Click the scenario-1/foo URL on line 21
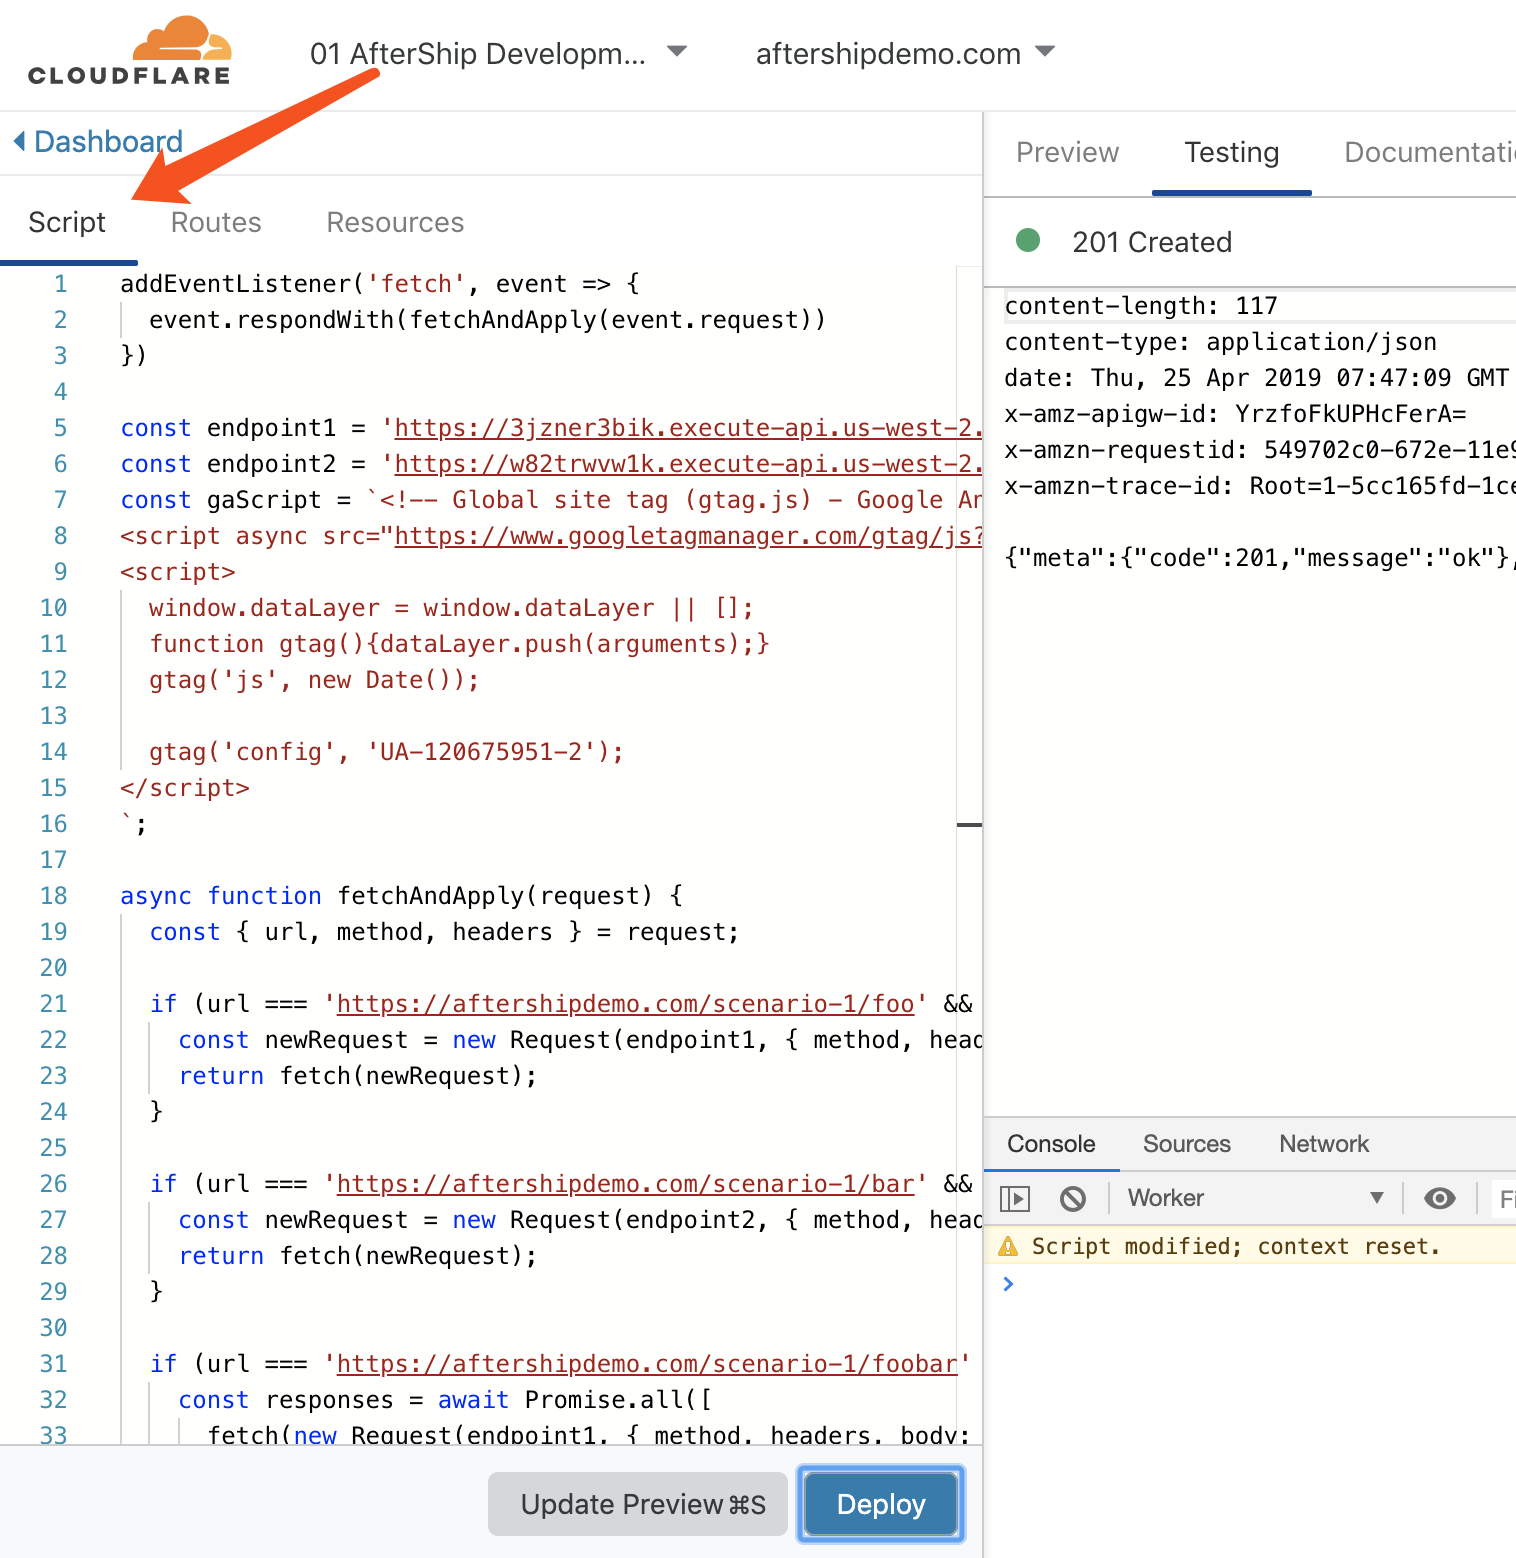1516x1558 pixels. (x=625, y=1004)
